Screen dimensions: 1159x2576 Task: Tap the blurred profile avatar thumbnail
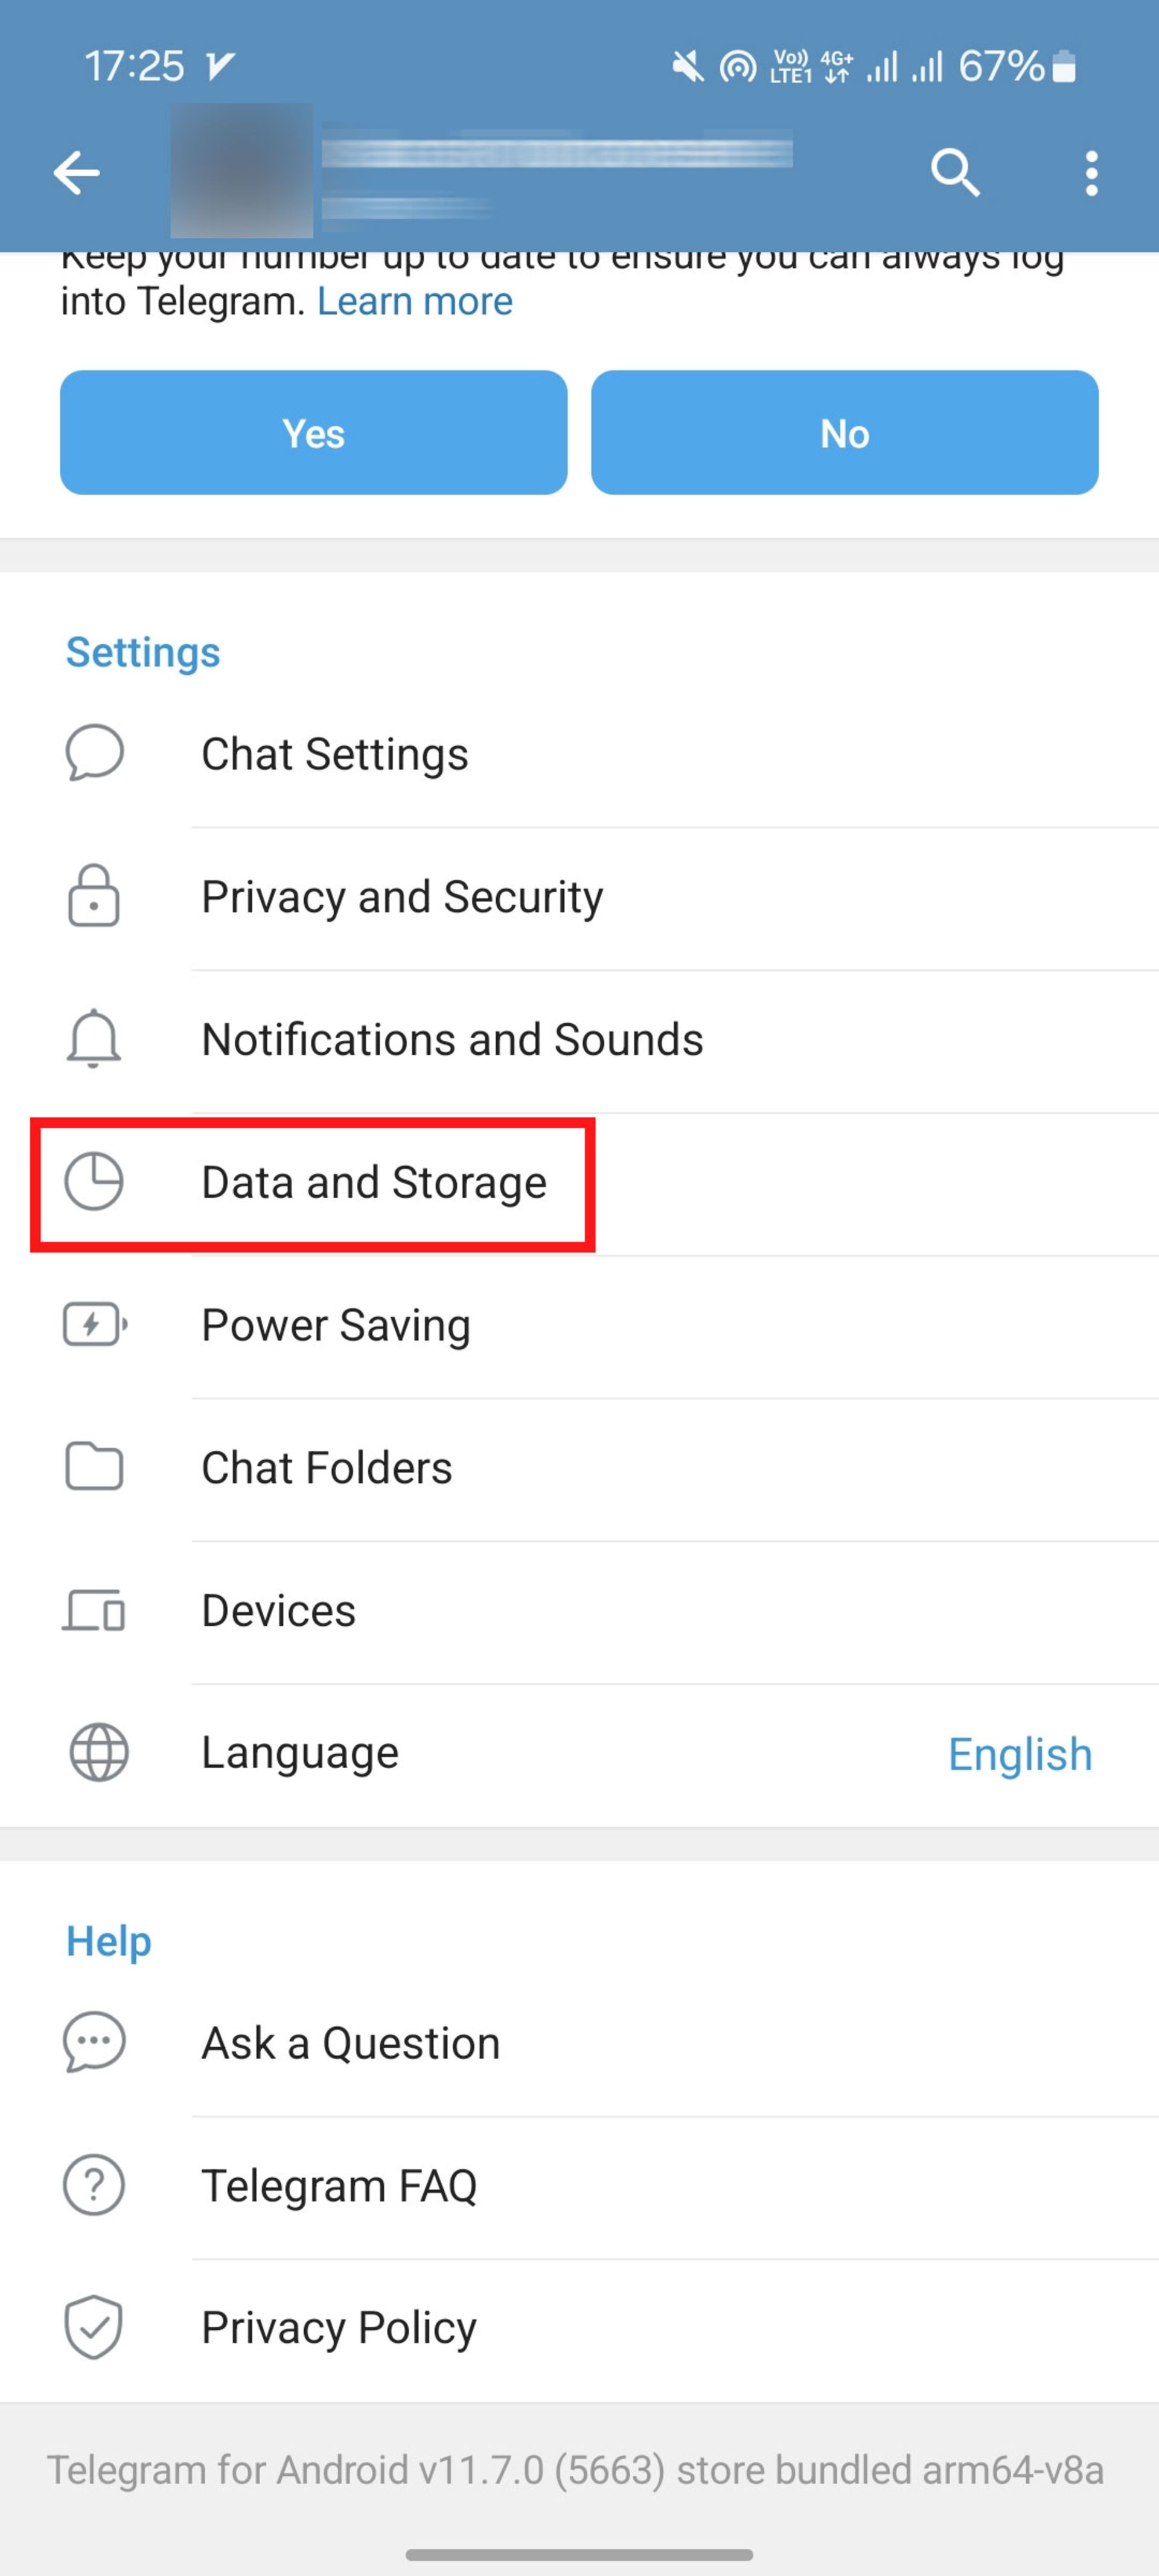(241, 171)
